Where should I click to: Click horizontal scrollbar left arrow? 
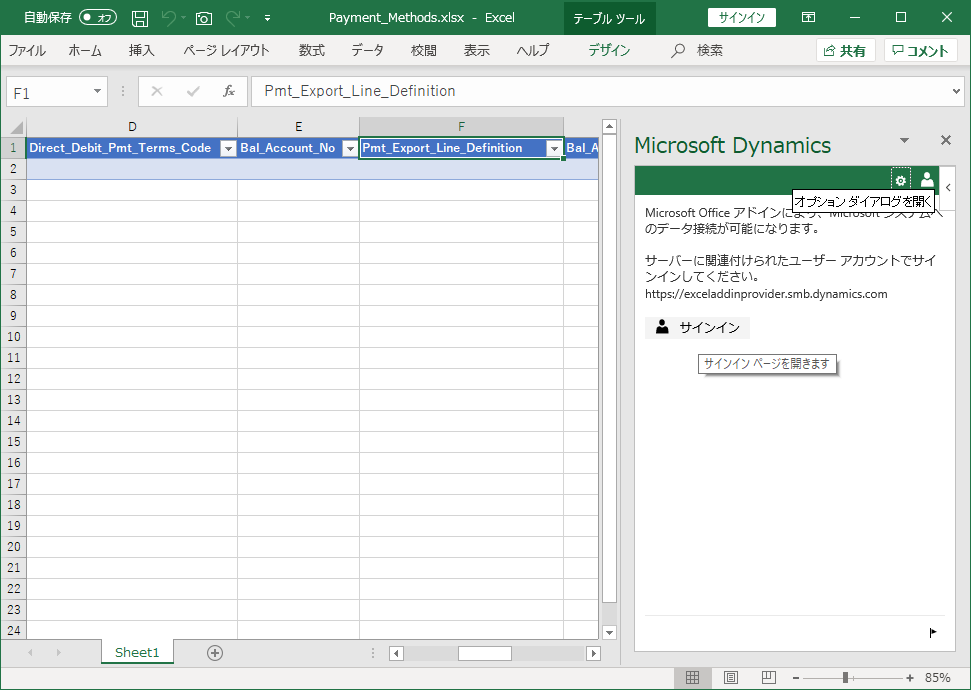pyautogui.click(x=396, y=653)
